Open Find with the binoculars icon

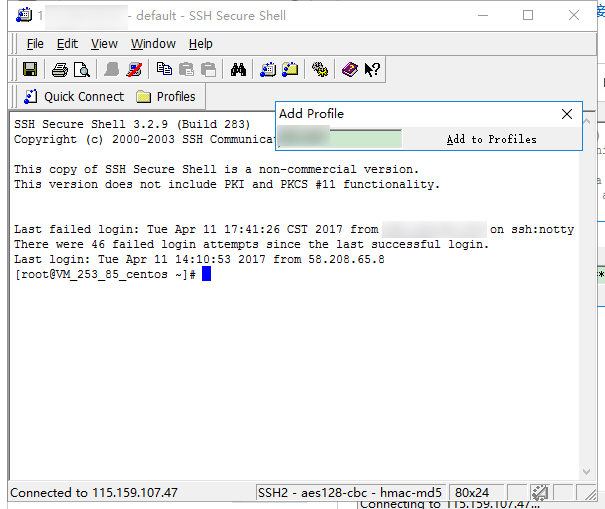[238, 70]
